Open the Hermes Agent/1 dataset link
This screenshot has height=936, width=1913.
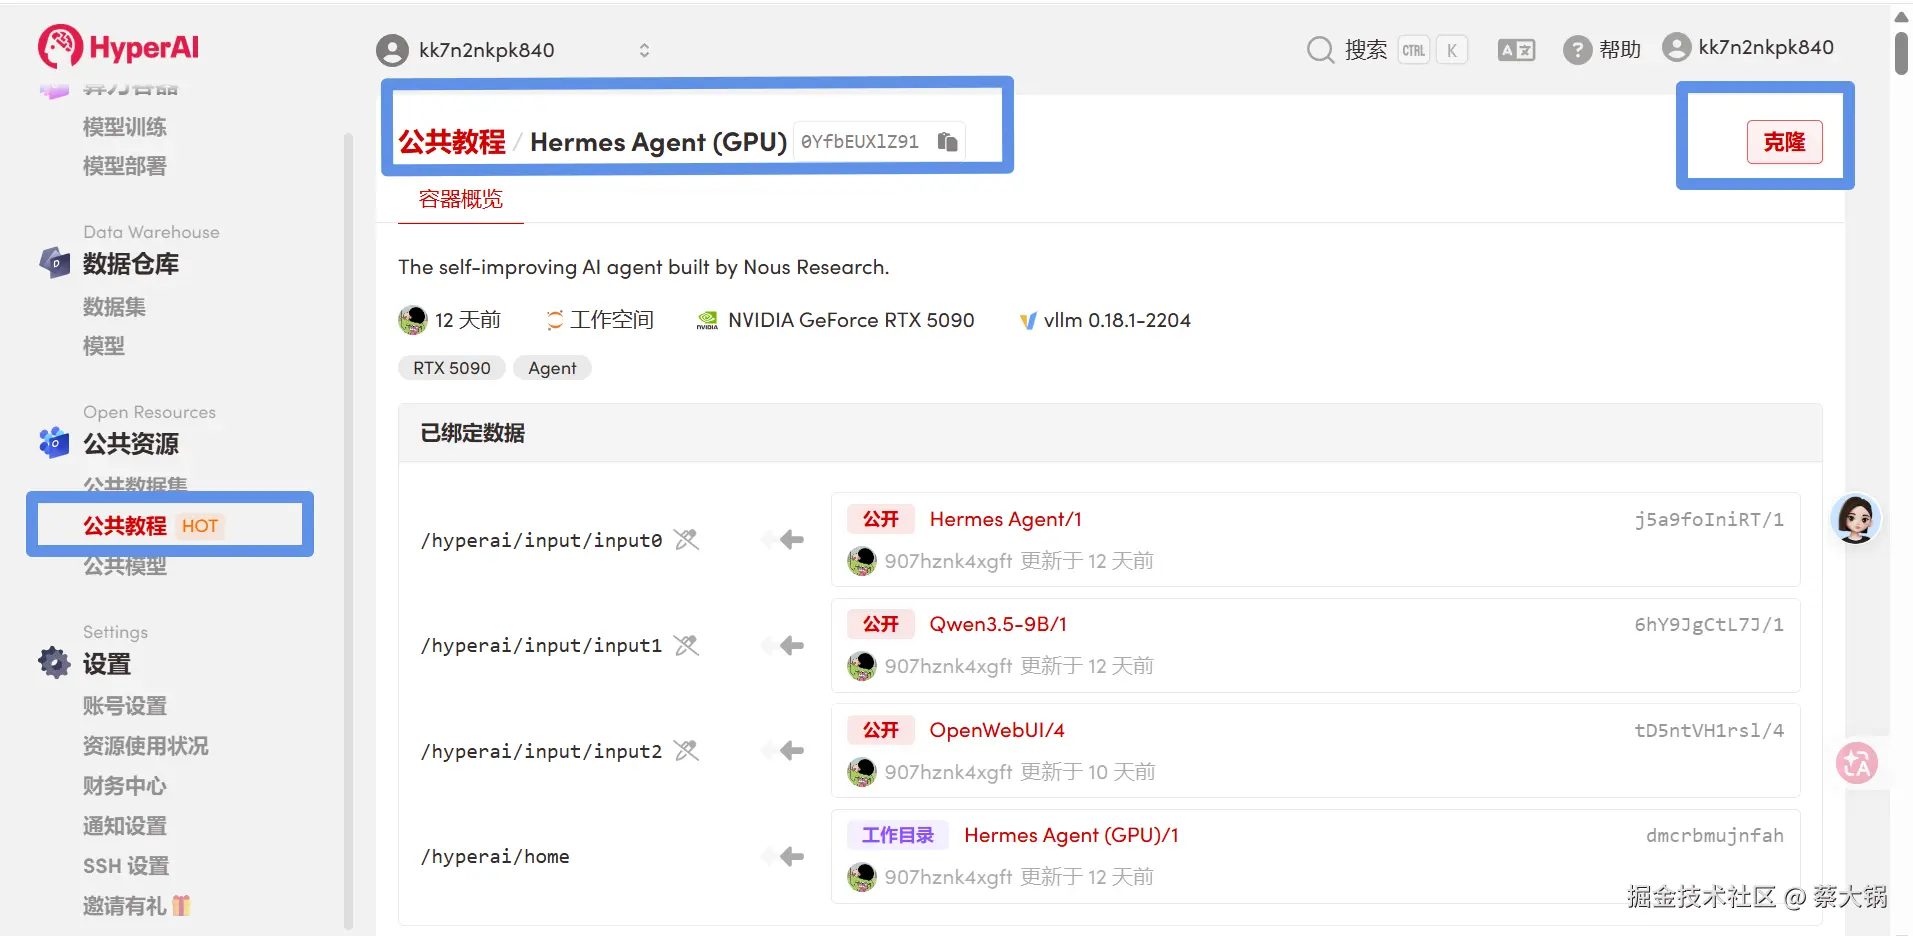[1005, 519]
